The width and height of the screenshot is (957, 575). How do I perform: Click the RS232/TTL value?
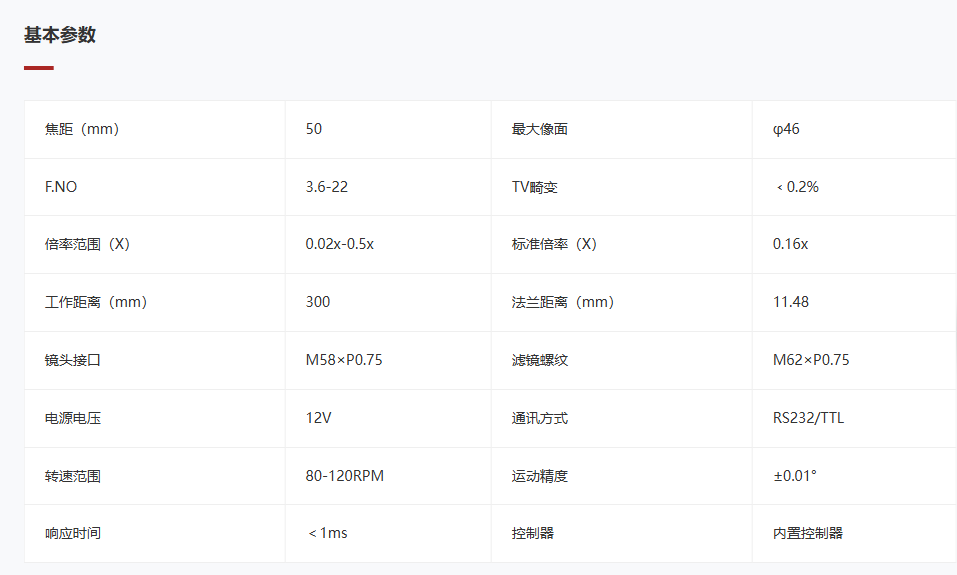click(x=809, y=418)
